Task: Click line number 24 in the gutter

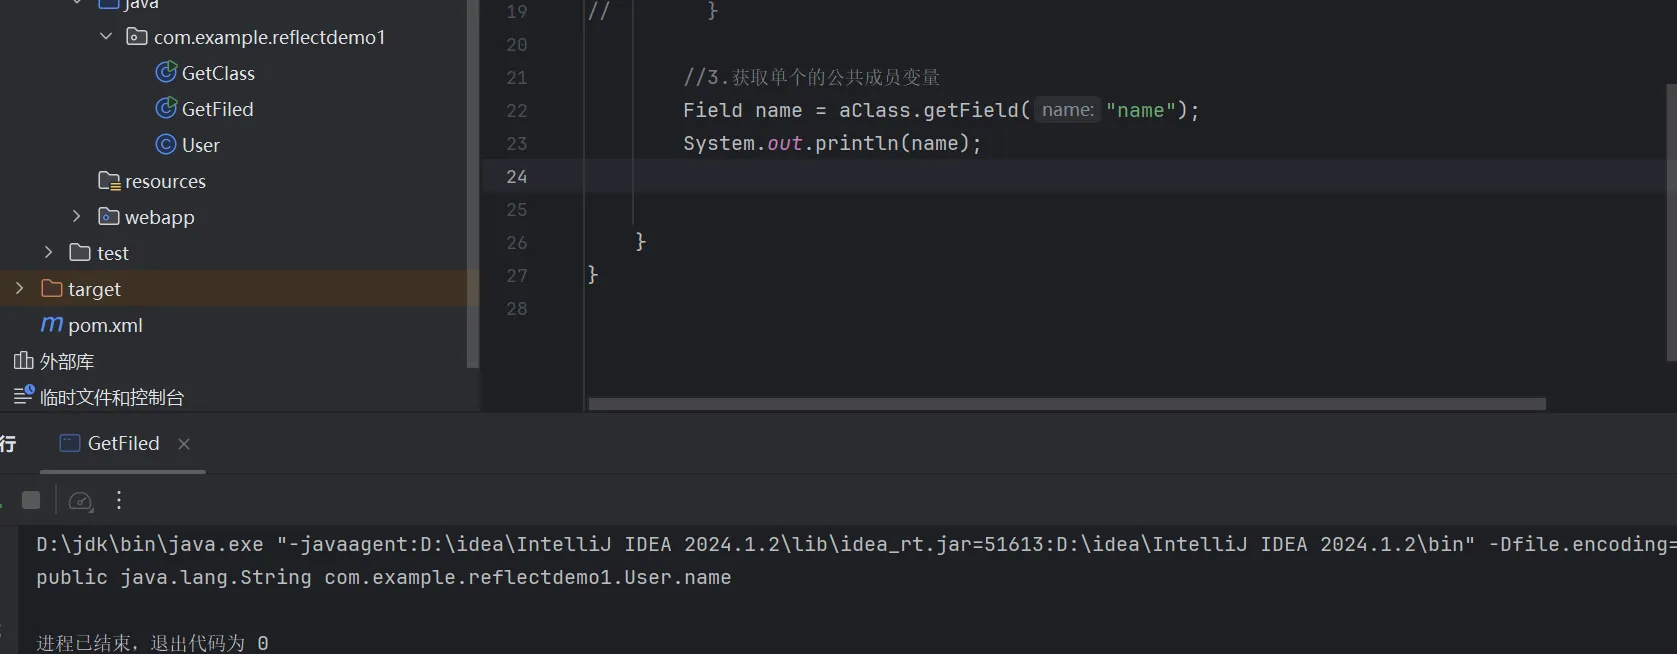Action: coord(516,177)
